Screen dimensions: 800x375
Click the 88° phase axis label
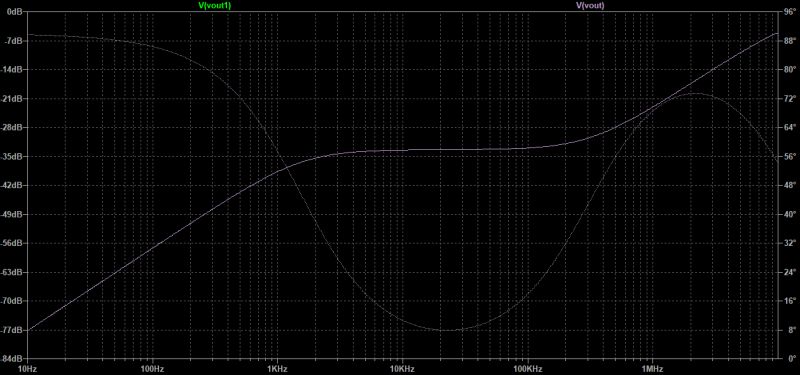pos(789,41)
